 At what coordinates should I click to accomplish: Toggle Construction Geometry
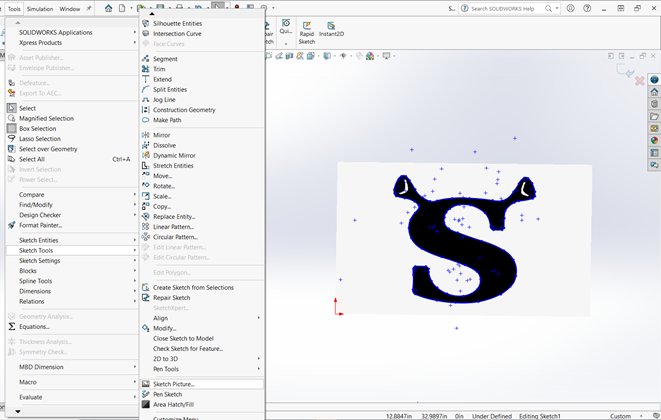point(202,110)
